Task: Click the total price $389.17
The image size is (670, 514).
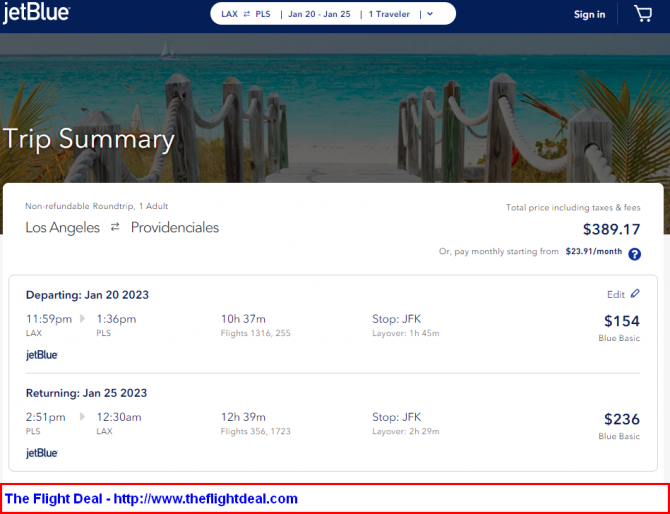Action: (x=611, y=229)
